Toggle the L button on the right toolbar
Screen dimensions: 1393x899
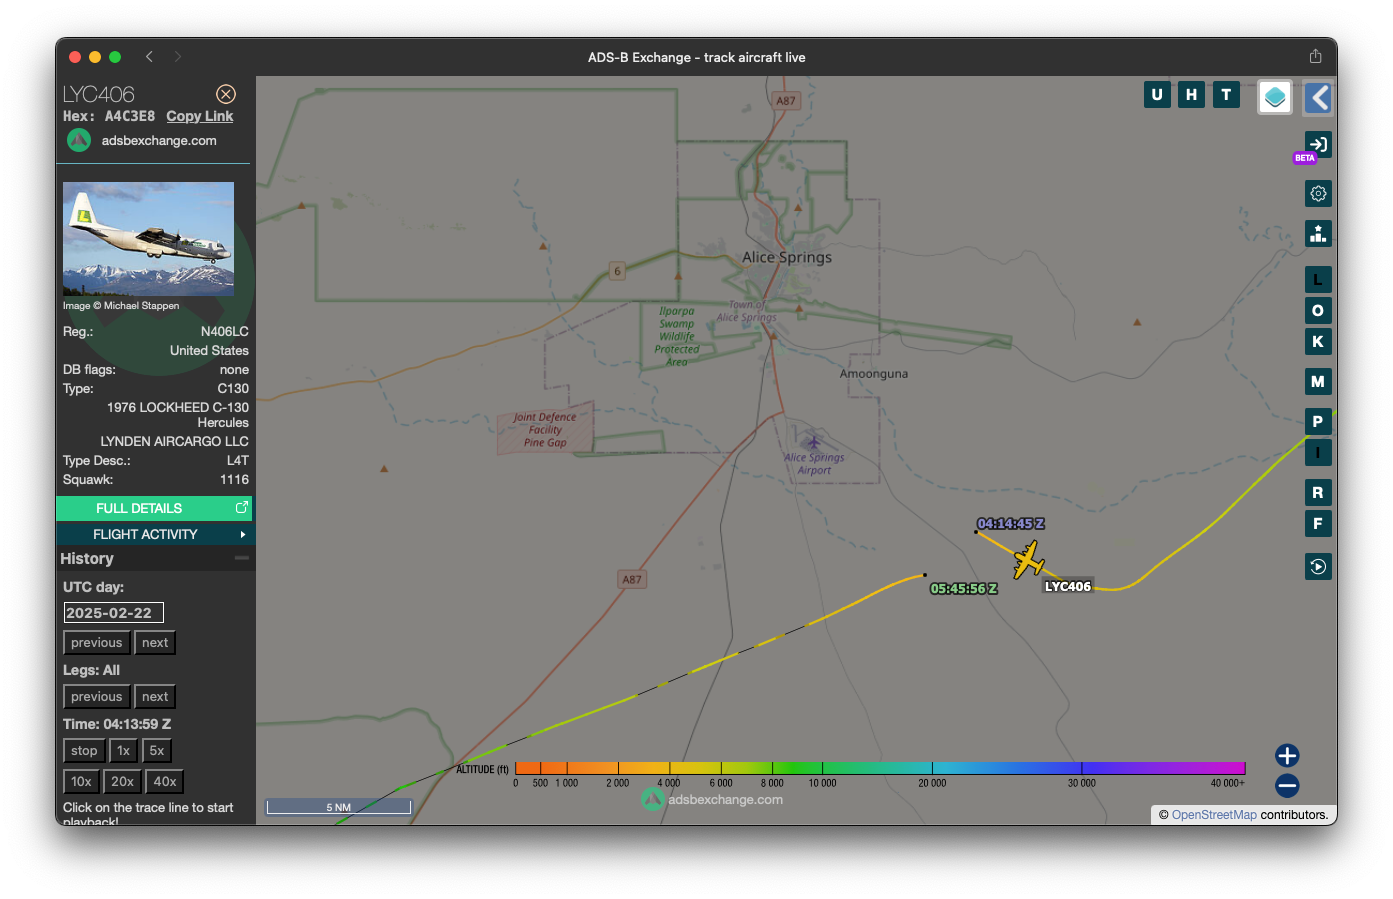(1318, 280)
